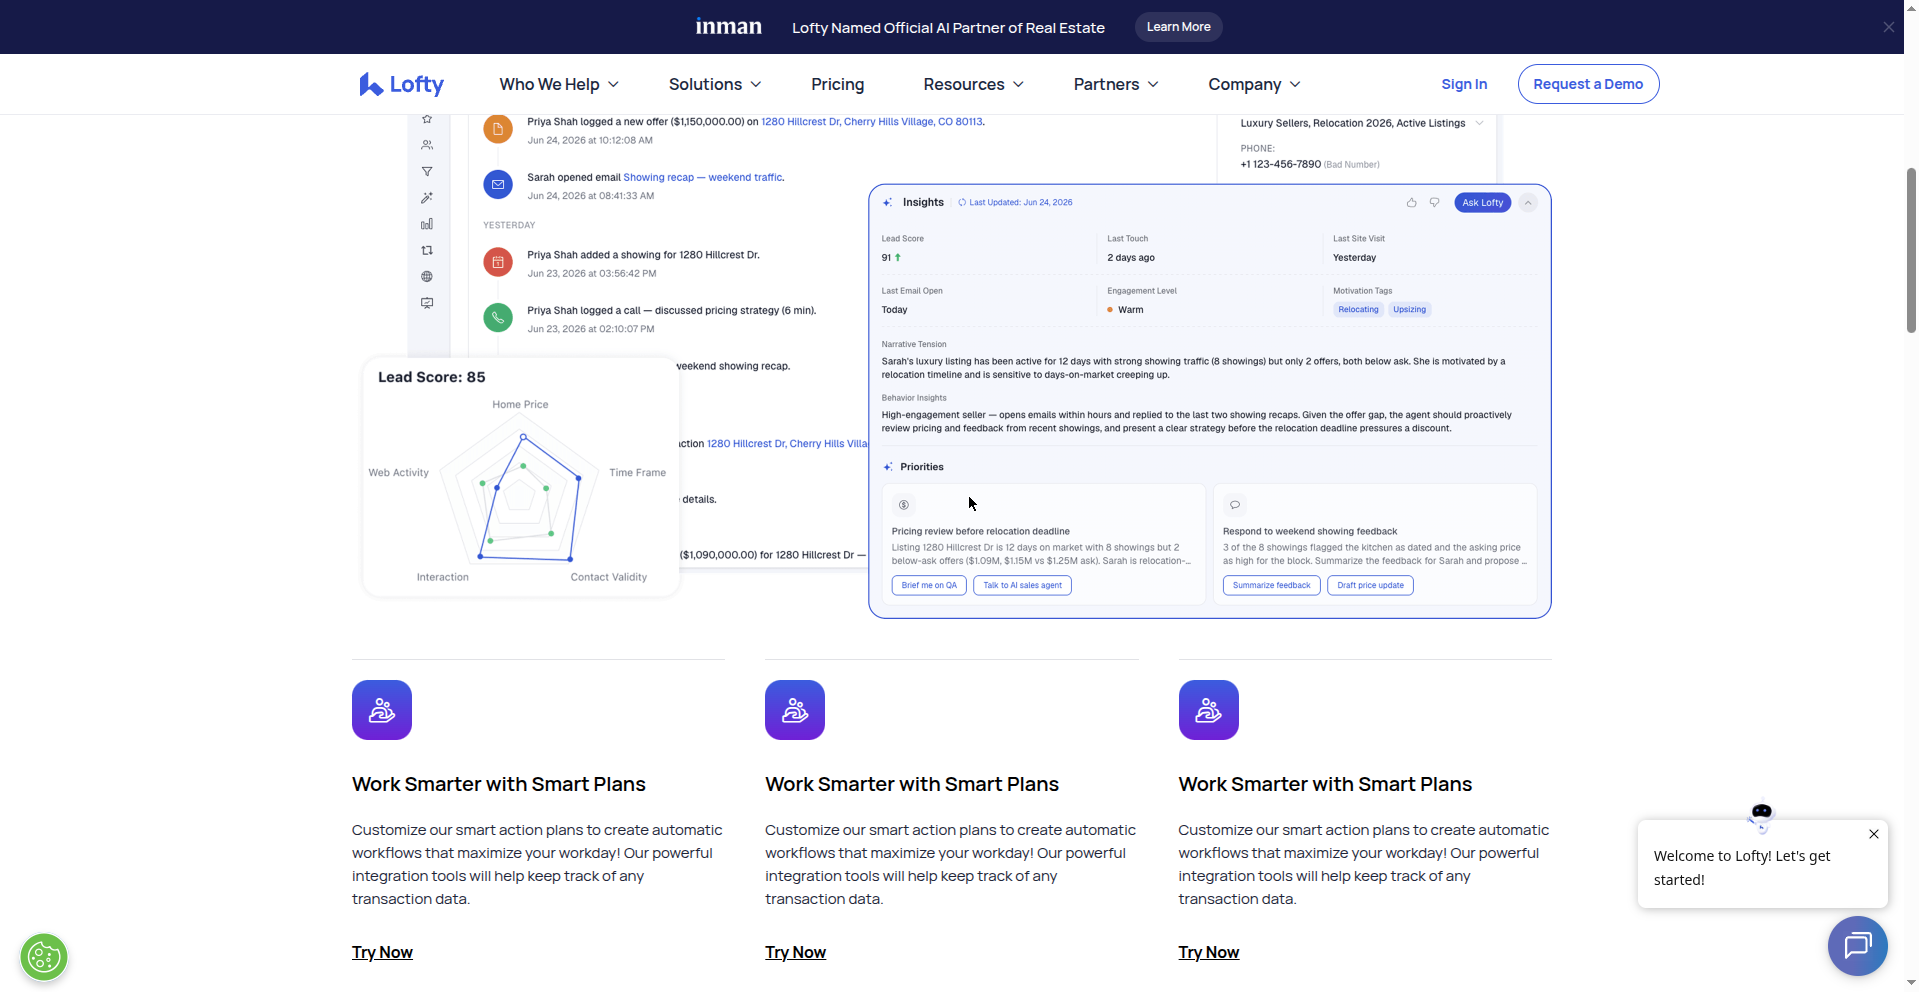Click the Draft price update button
This screenshot has width=1919, height=992.
point(1370,585)
